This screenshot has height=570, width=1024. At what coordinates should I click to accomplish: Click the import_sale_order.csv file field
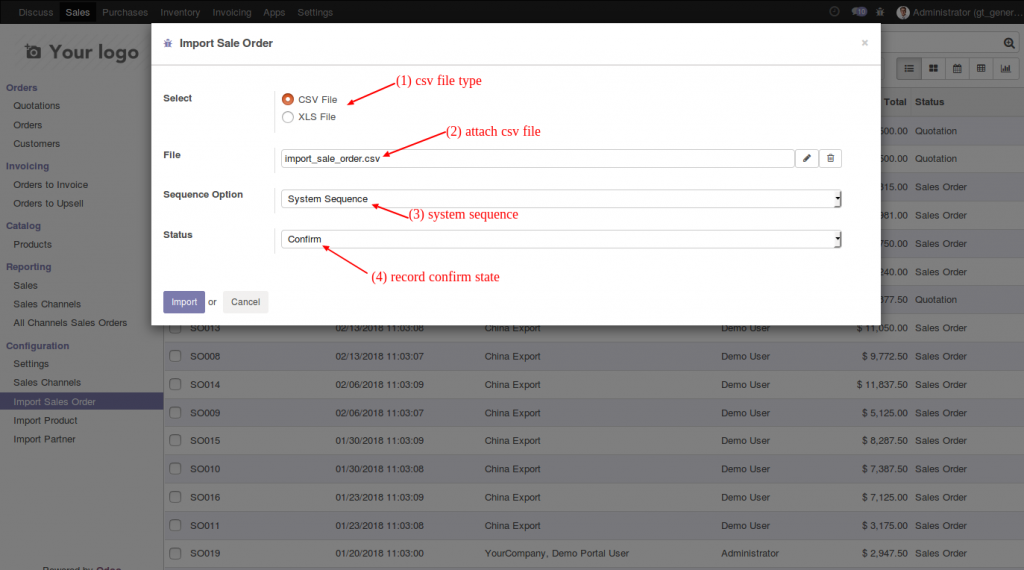(x=537, y=158)
